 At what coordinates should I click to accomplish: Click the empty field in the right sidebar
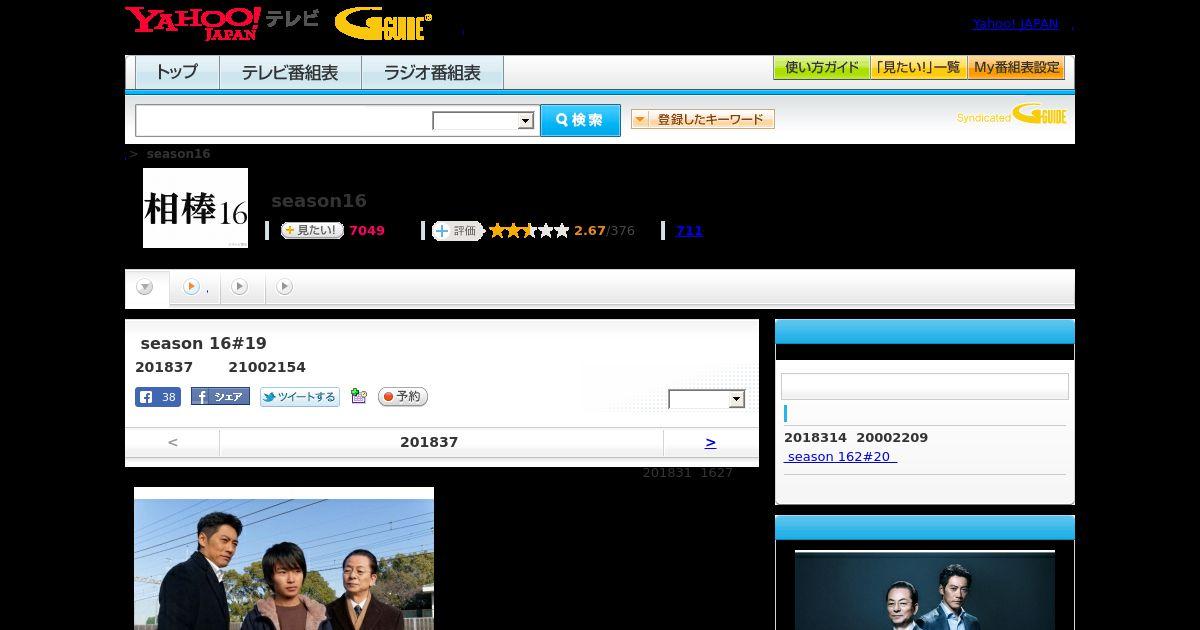coord(925,387)
